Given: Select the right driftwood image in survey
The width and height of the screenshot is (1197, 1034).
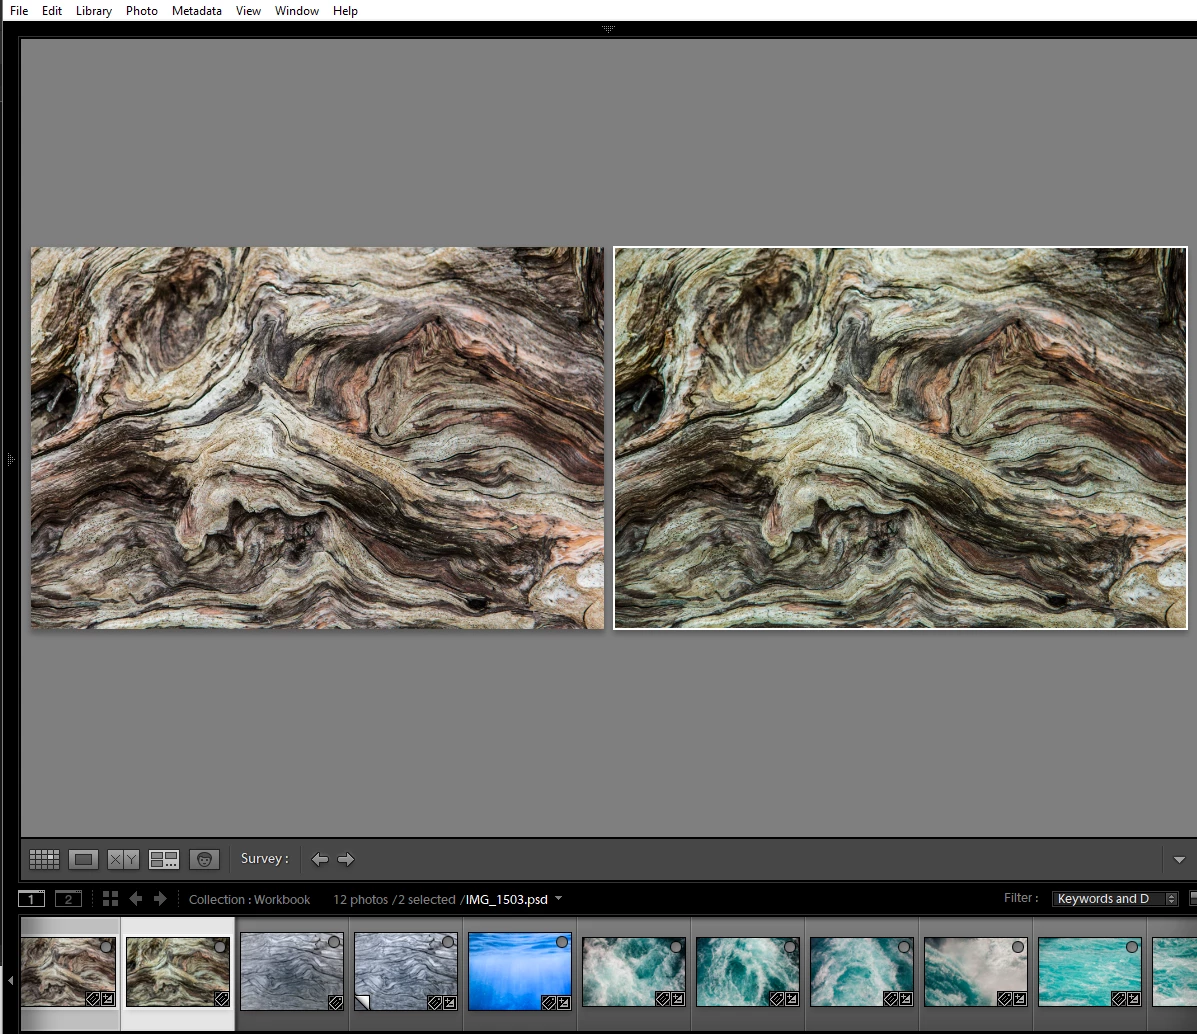Looking at the screenshot, I should pyautogui.click(x=900, y=438).
